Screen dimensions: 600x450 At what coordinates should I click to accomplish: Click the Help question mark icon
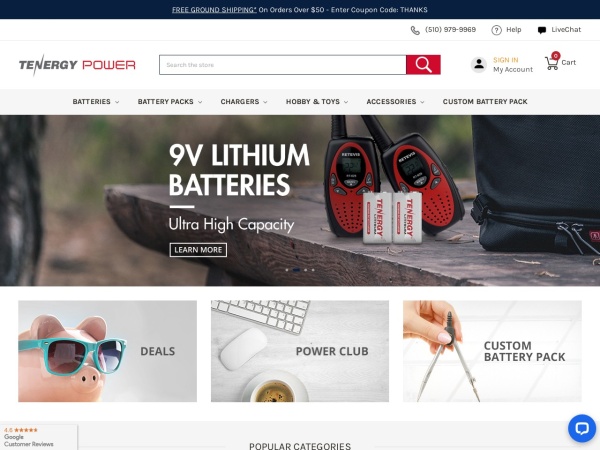[496, 30]
